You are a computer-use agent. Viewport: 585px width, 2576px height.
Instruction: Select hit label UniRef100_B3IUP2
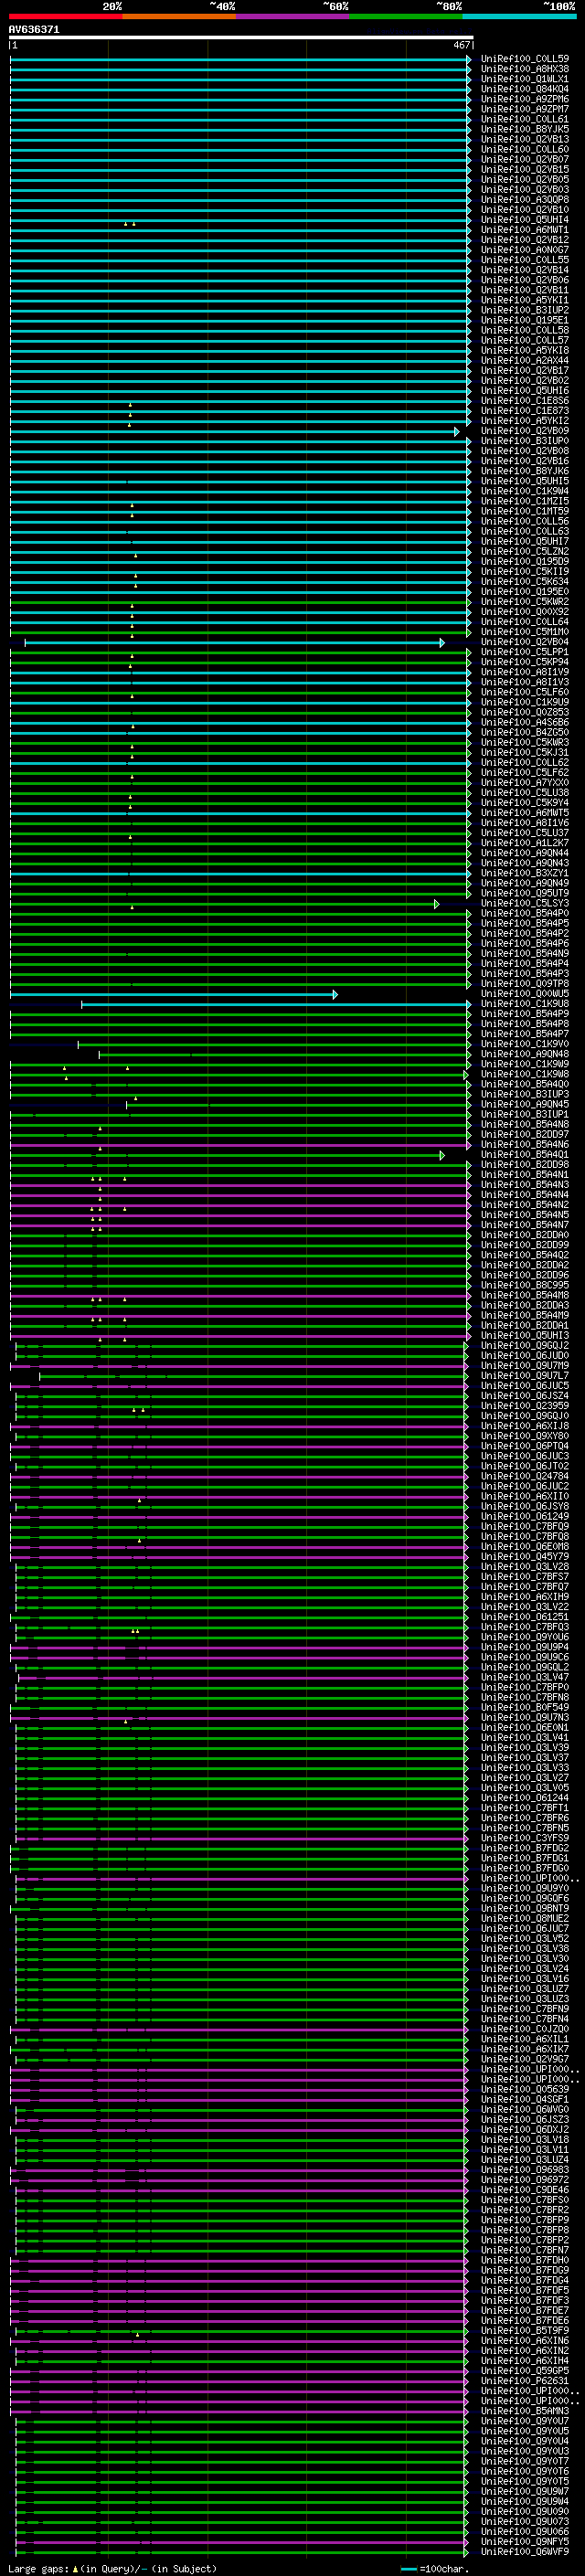(x=525, y=310)
